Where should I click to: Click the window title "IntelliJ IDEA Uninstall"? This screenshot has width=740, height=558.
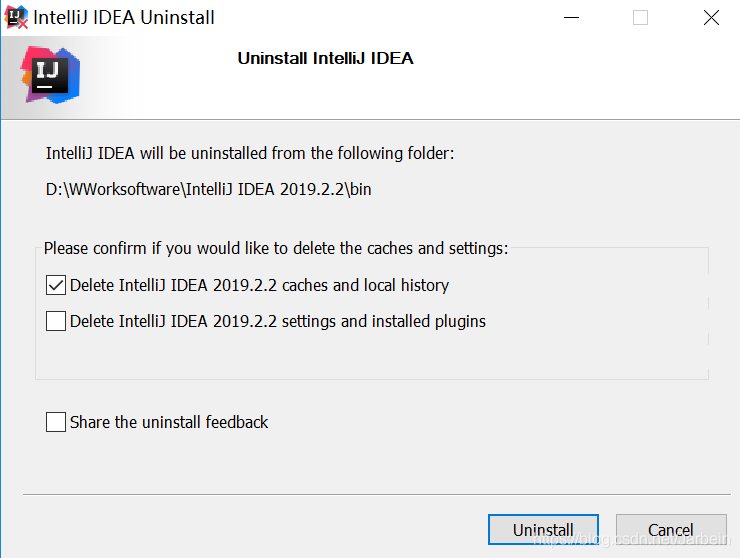124,18
